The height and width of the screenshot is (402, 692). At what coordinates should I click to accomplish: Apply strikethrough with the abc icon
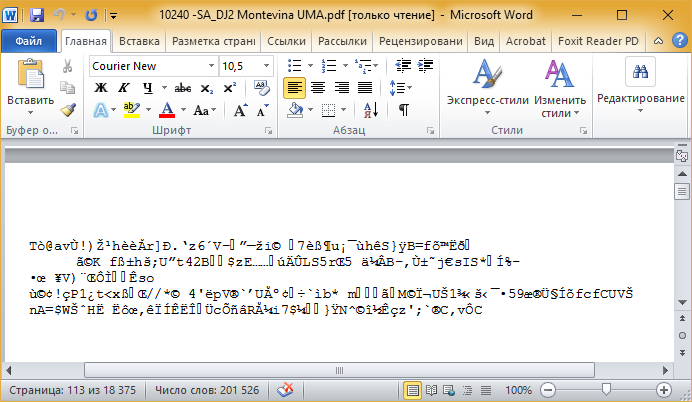click(x=184, y=87)
